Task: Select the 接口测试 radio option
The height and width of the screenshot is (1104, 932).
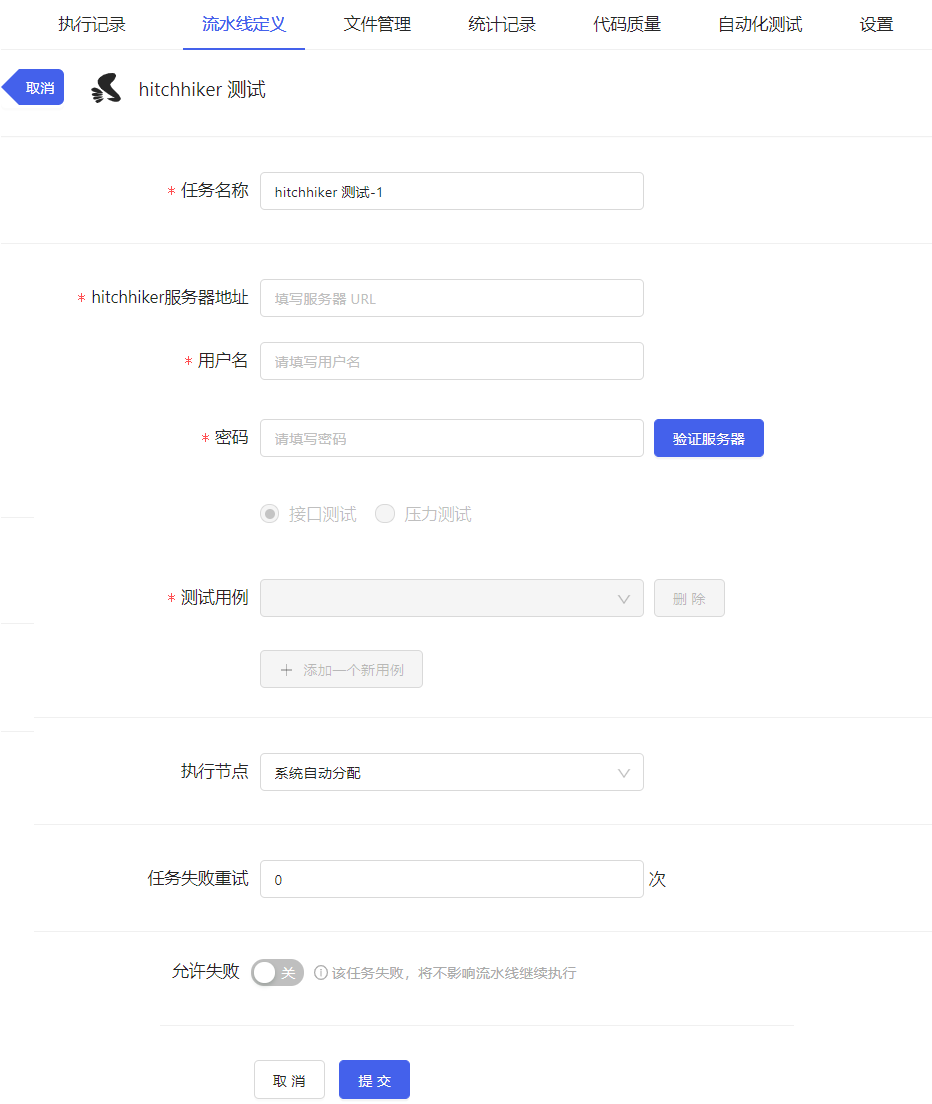Action: coord(270,514)
